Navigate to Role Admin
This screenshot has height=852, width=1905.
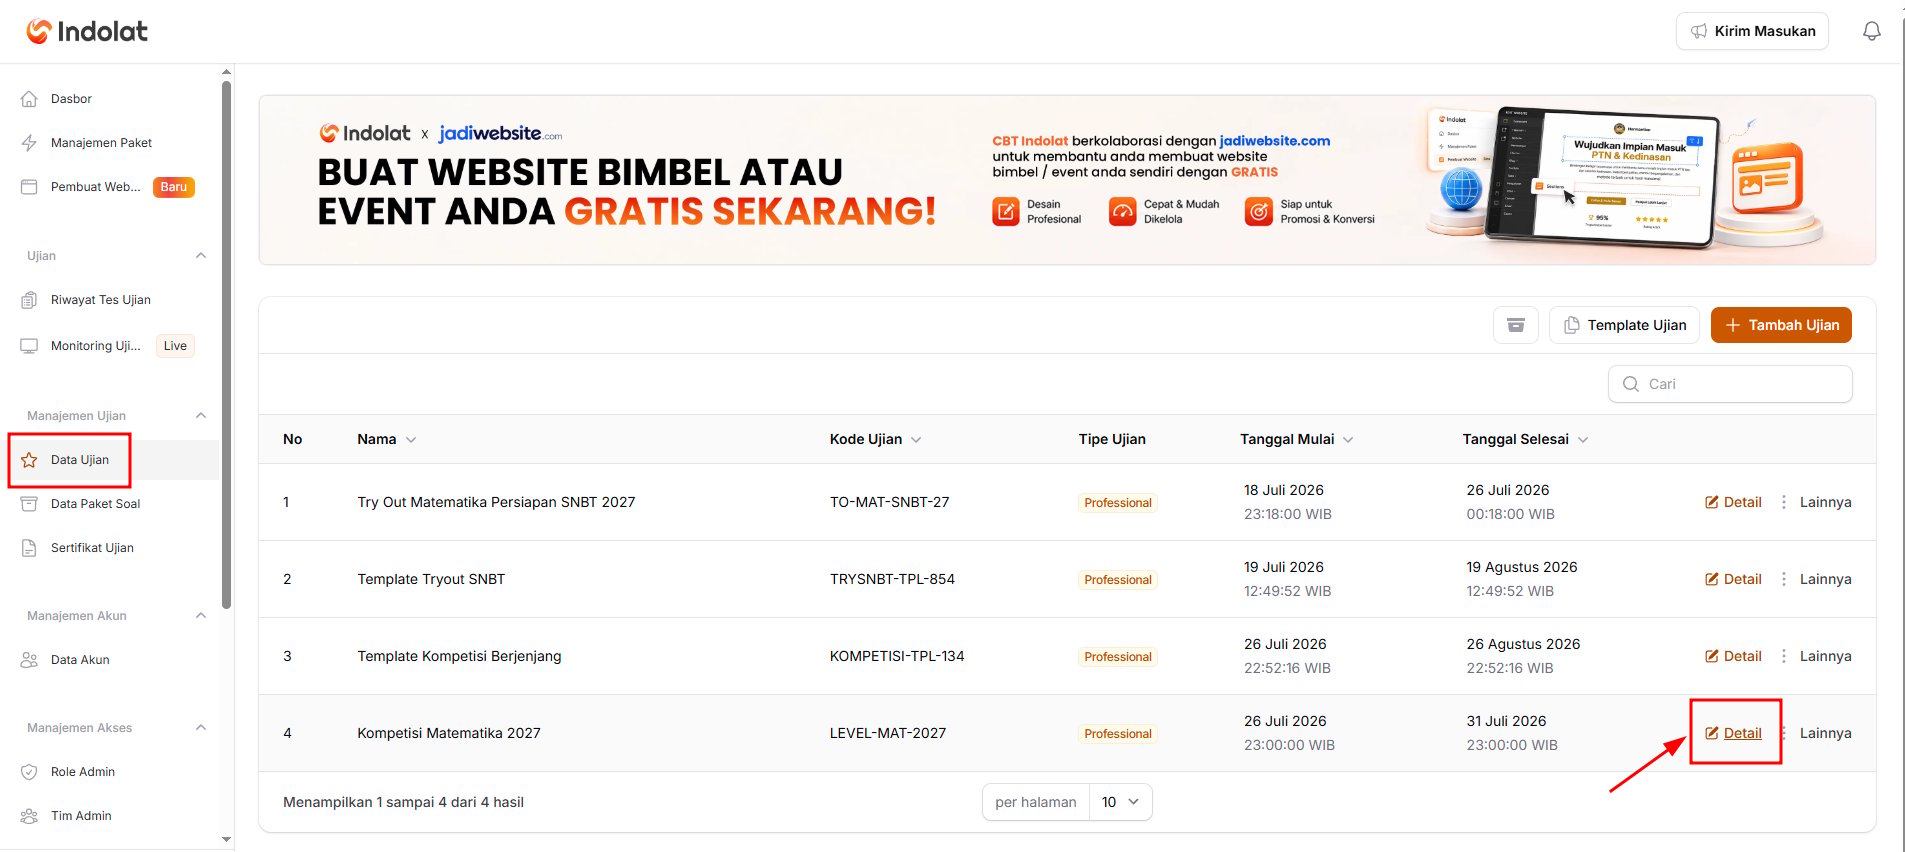[83, 772]
